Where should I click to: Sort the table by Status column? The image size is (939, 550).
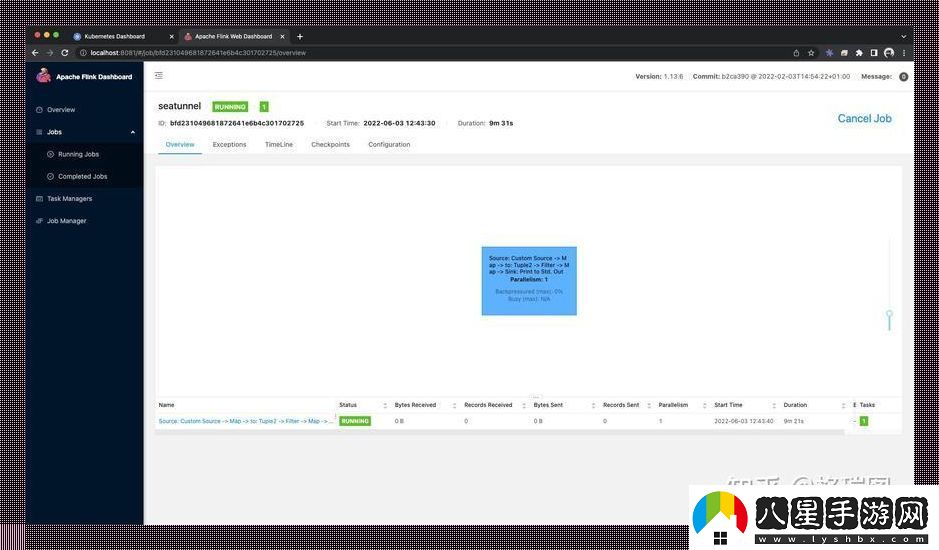[x=384, y=406]
